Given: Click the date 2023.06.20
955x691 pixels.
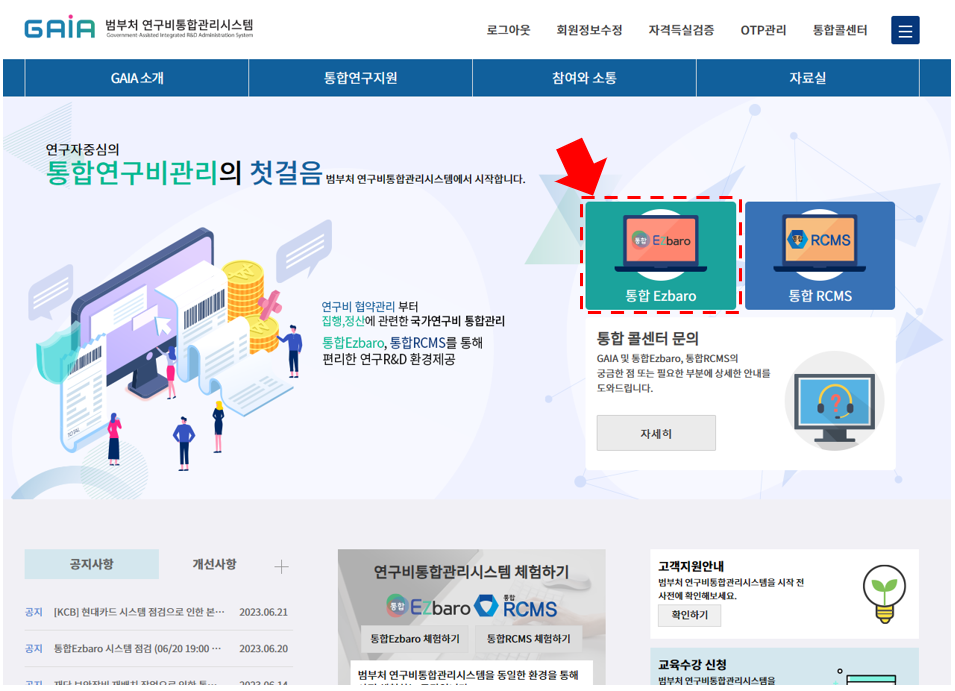Looking at the screenshot, I should 263,648.
